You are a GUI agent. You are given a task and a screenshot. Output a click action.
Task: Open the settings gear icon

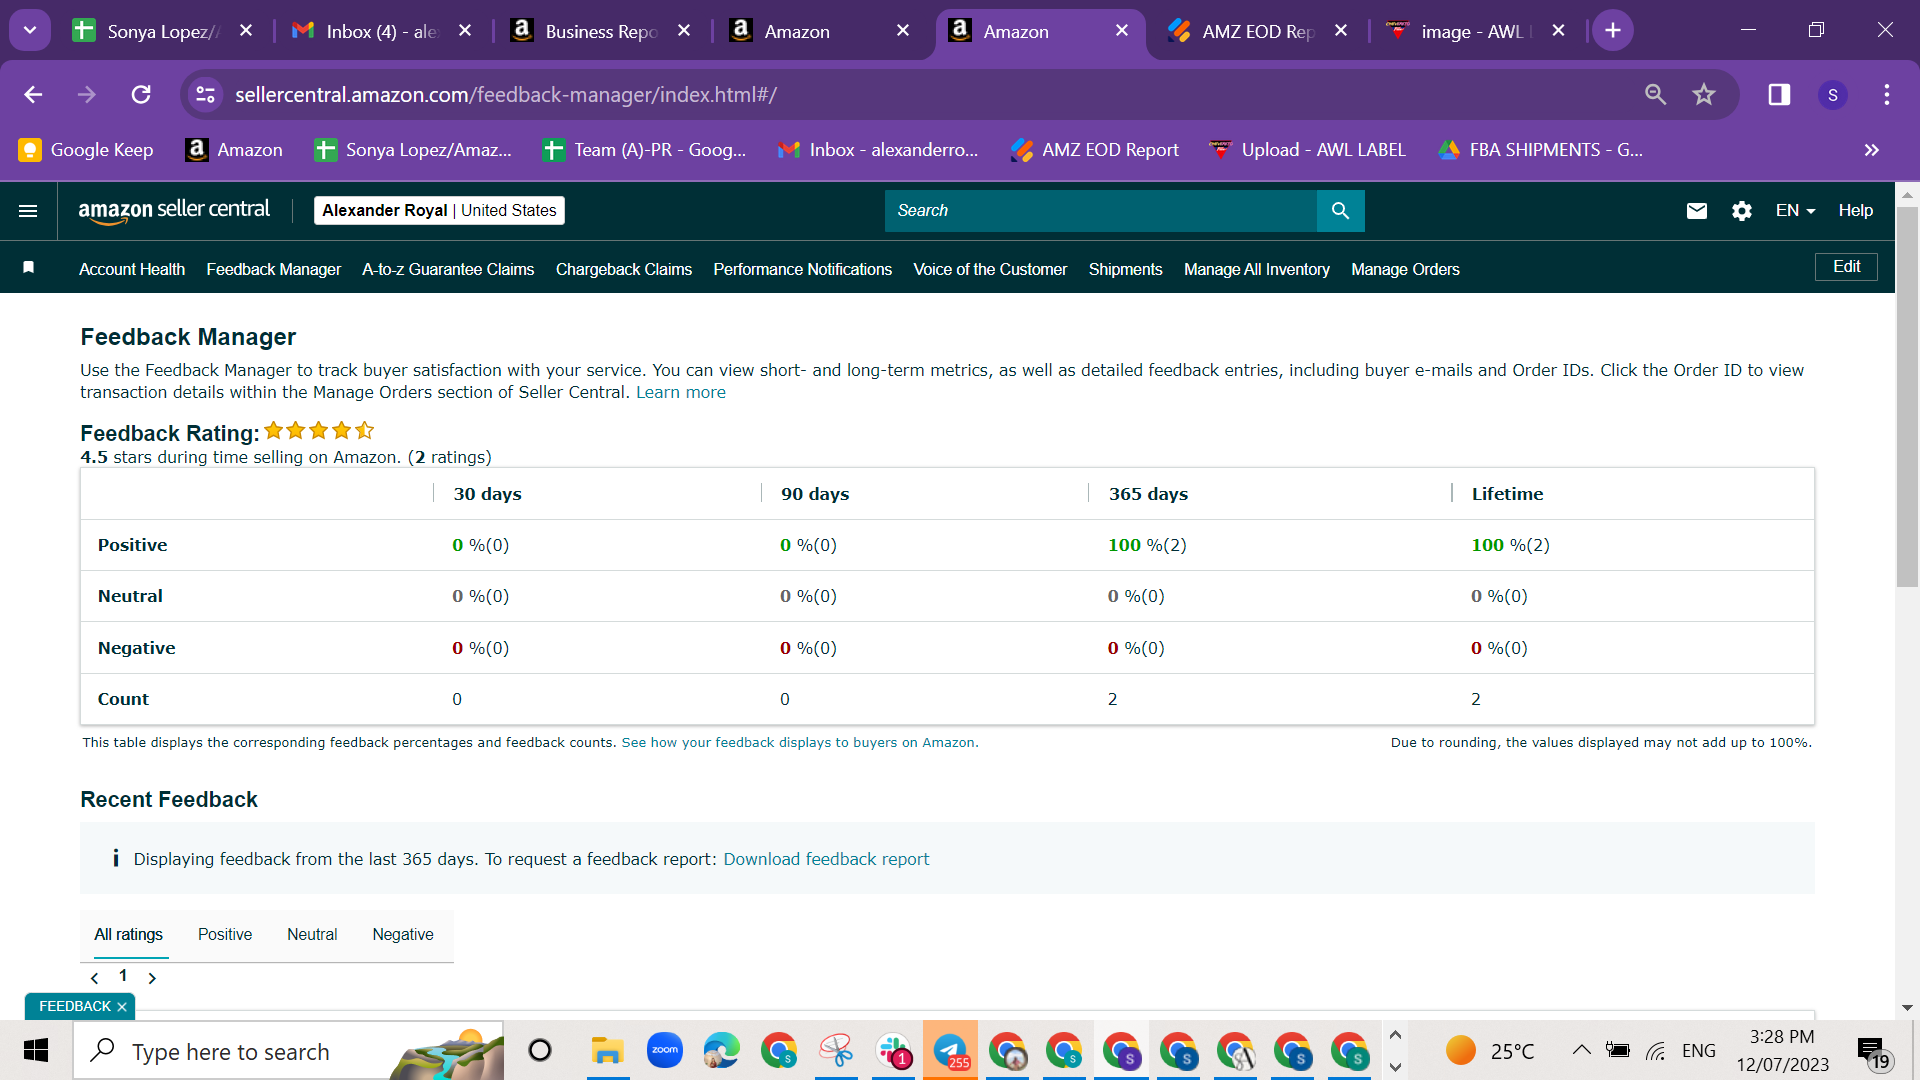tap(1742, 211)
